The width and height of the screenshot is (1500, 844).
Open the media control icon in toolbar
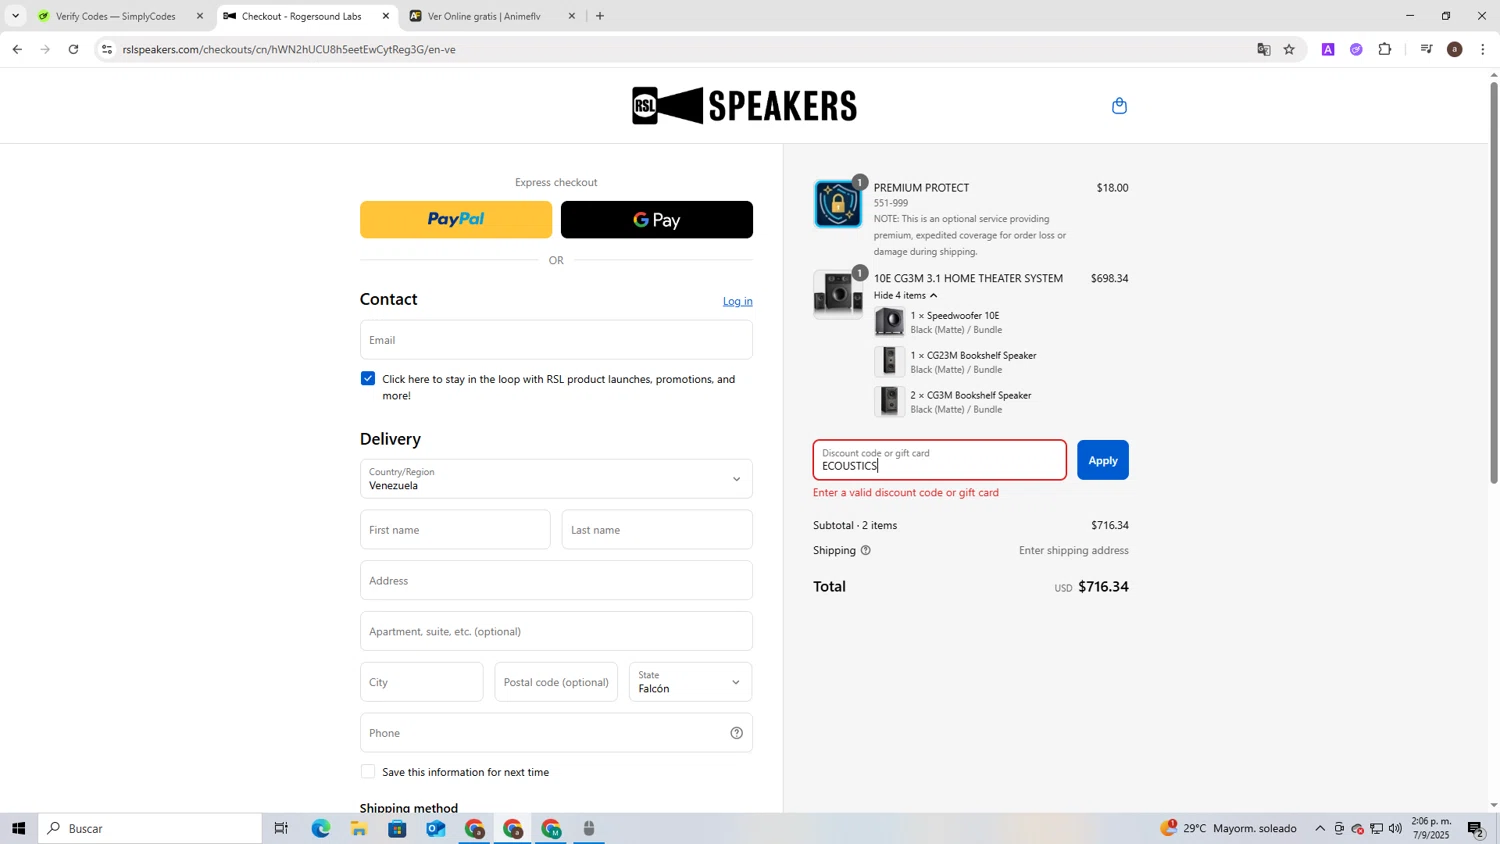tap(1427, 49)
